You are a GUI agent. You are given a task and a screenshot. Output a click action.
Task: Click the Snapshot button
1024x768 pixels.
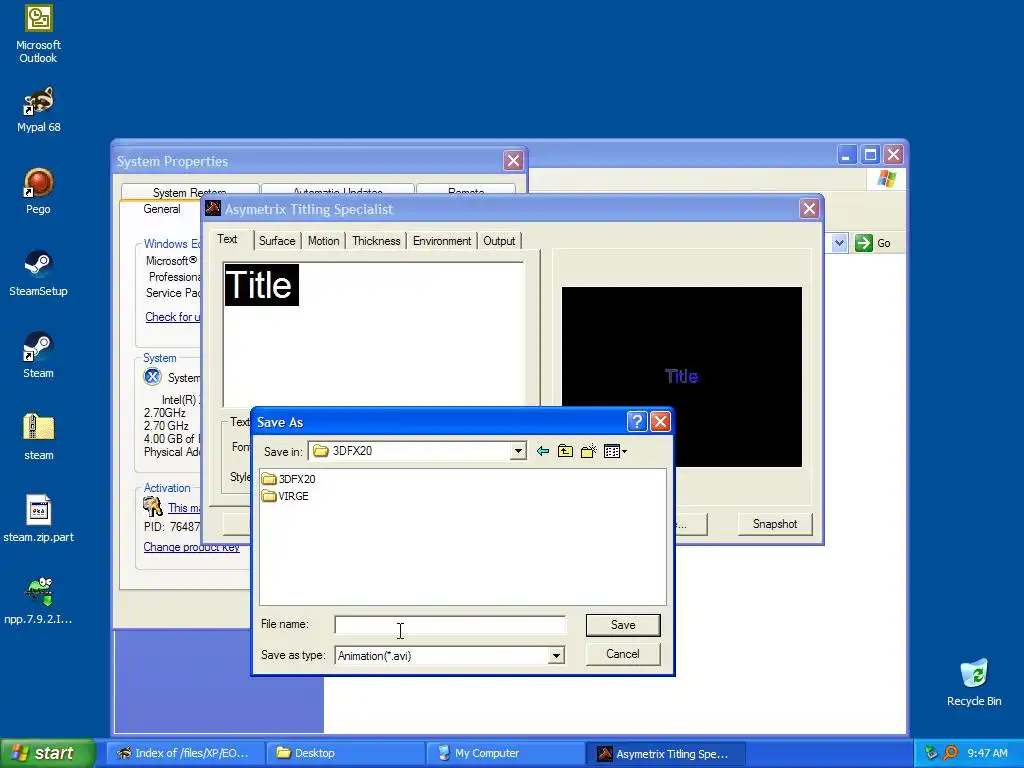(775, 524)
